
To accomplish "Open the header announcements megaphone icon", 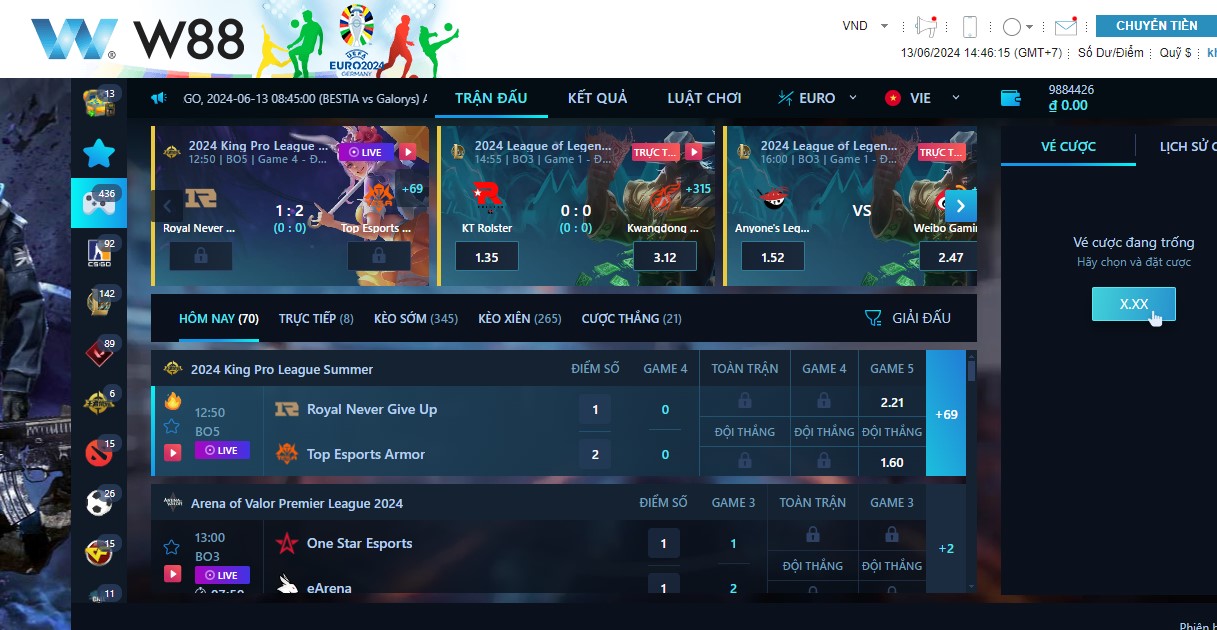I will pyautogui.click(x=926, y=27).
